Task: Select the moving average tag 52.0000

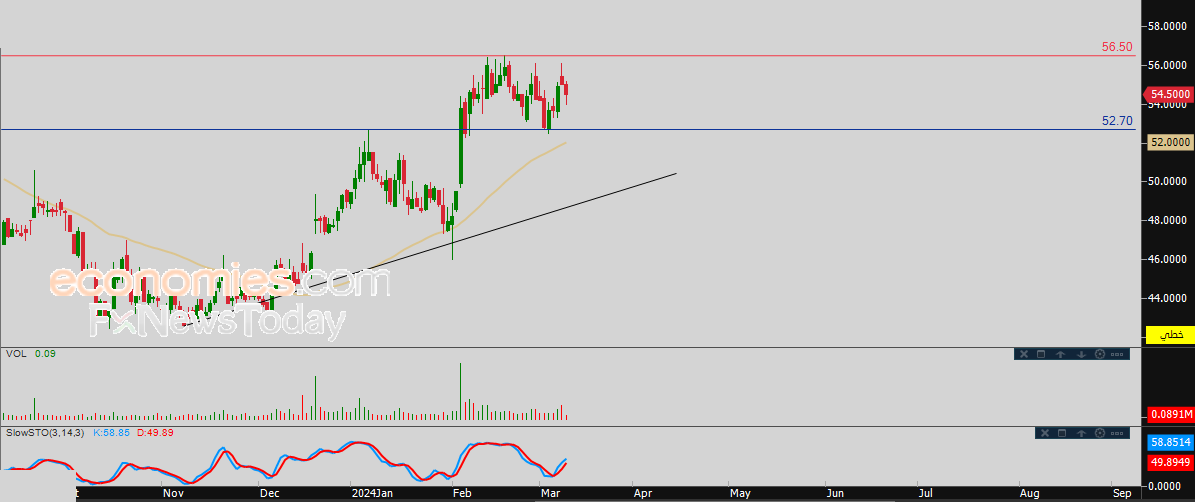Action: coord(1170,142)
